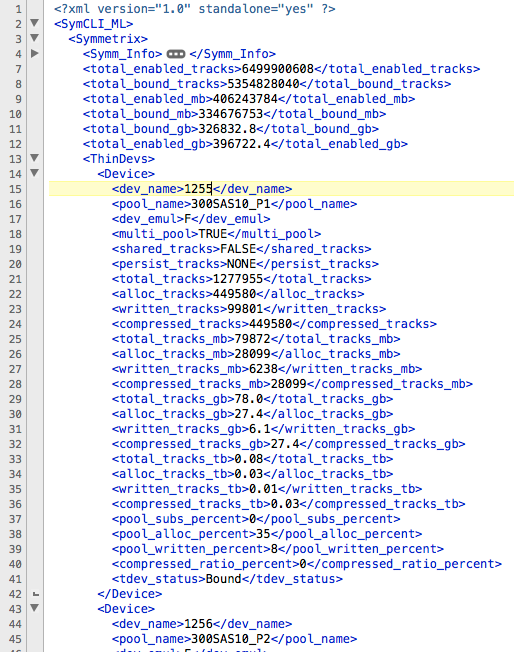Click the opening ThinDevs tag
This screenshot has height=652, width=514.
click(x=119, y=158)
